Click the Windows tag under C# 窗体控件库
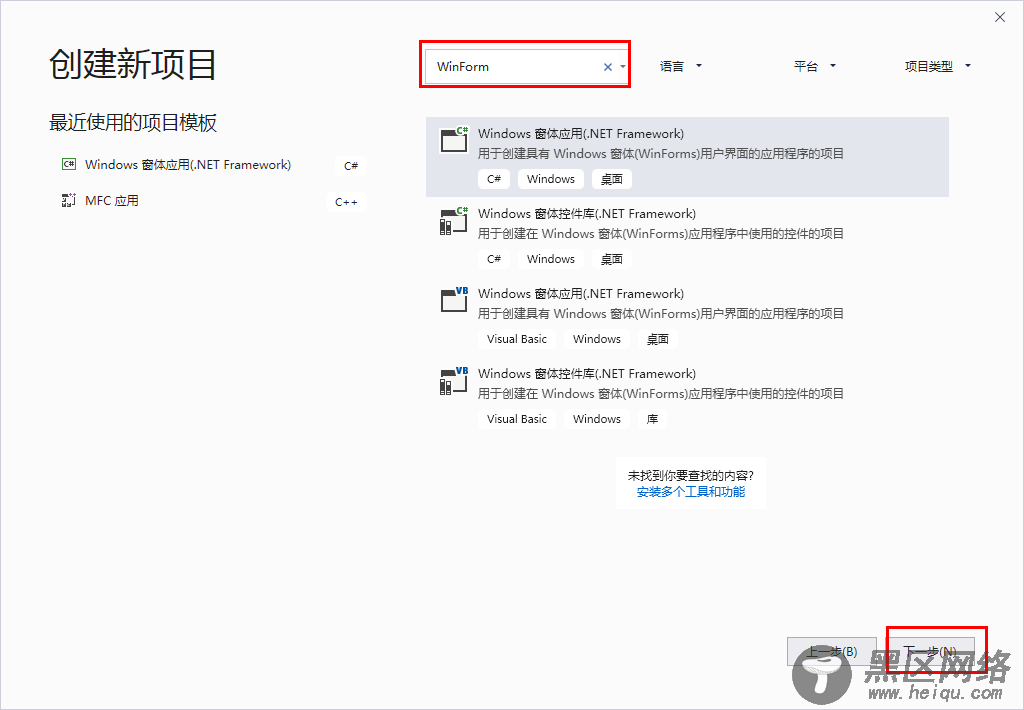Image resolution: width=1024 pixels, height=710 pixels. (551, 259)
